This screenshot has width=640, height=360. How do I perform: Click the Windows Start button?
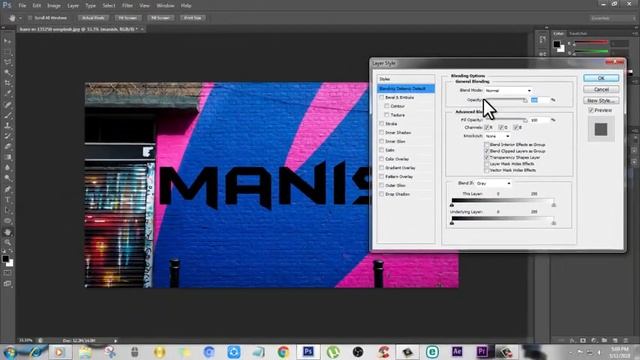pyautogui.click(x=10, y=351)
